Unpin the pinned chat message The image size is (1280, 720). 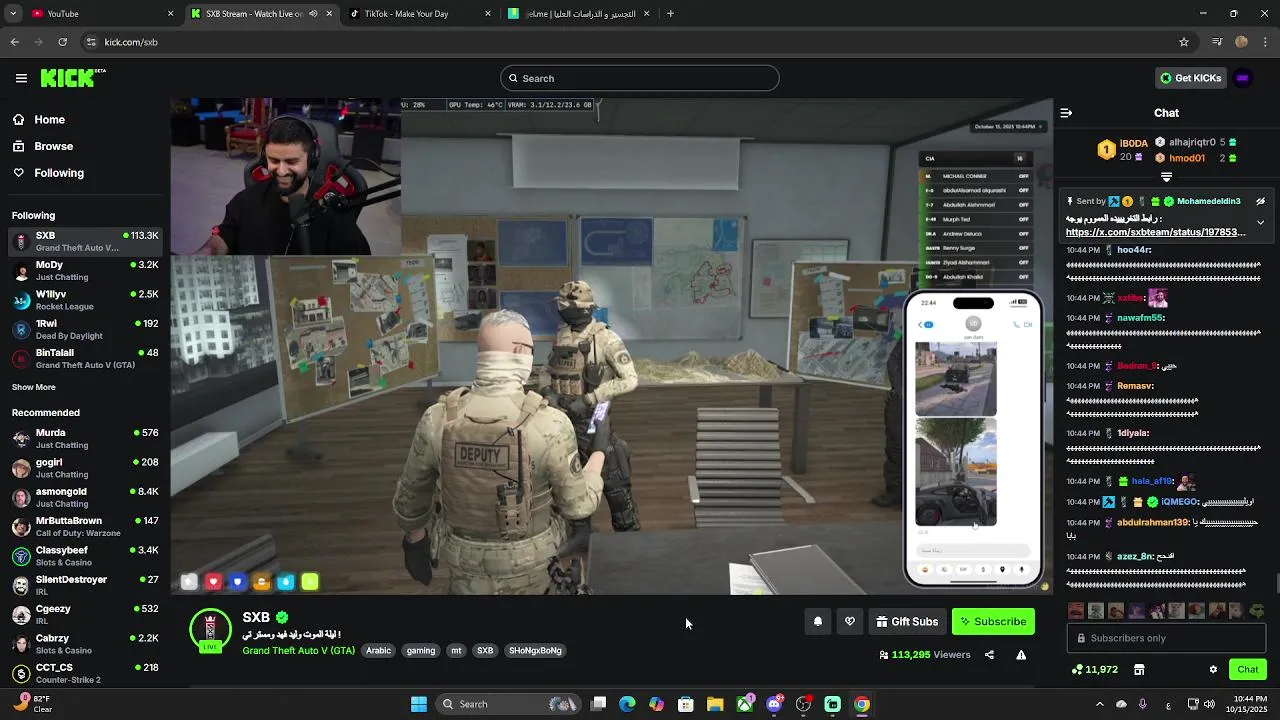pyautogui.click(x=1260, y=201)
